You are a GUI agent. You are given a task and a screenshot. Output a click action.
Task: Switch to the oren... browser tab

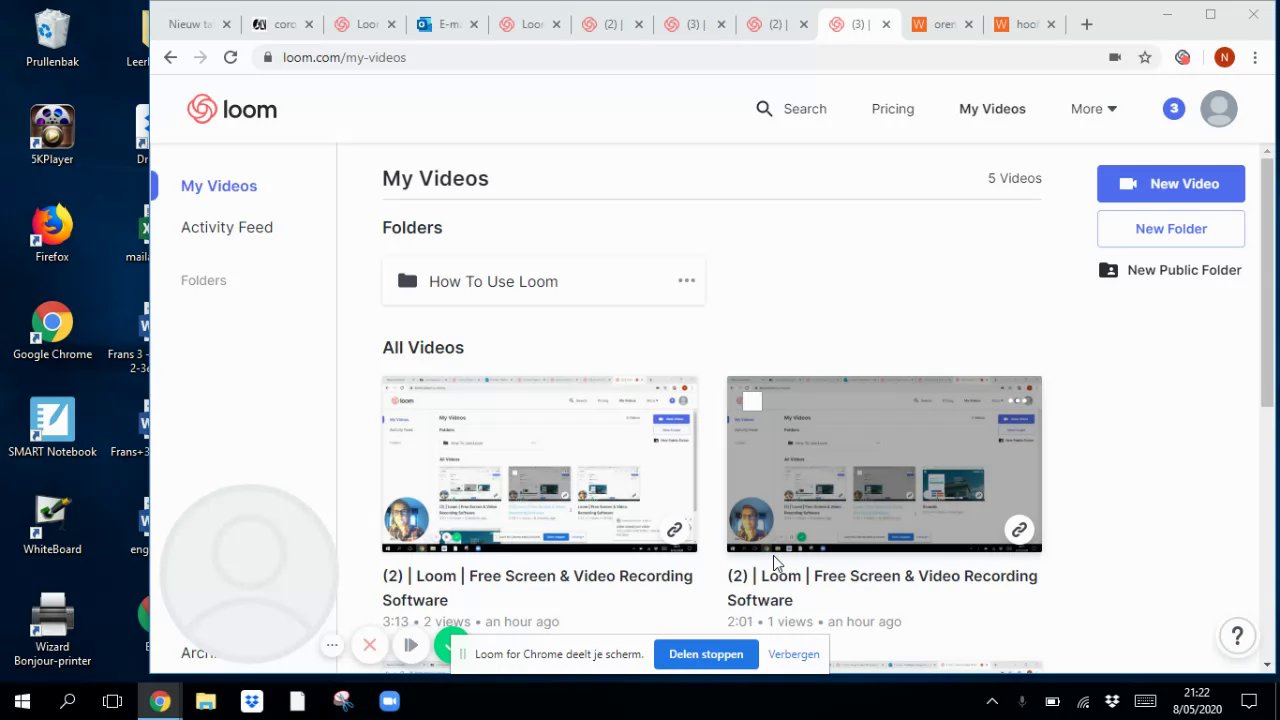coord(942,24)
